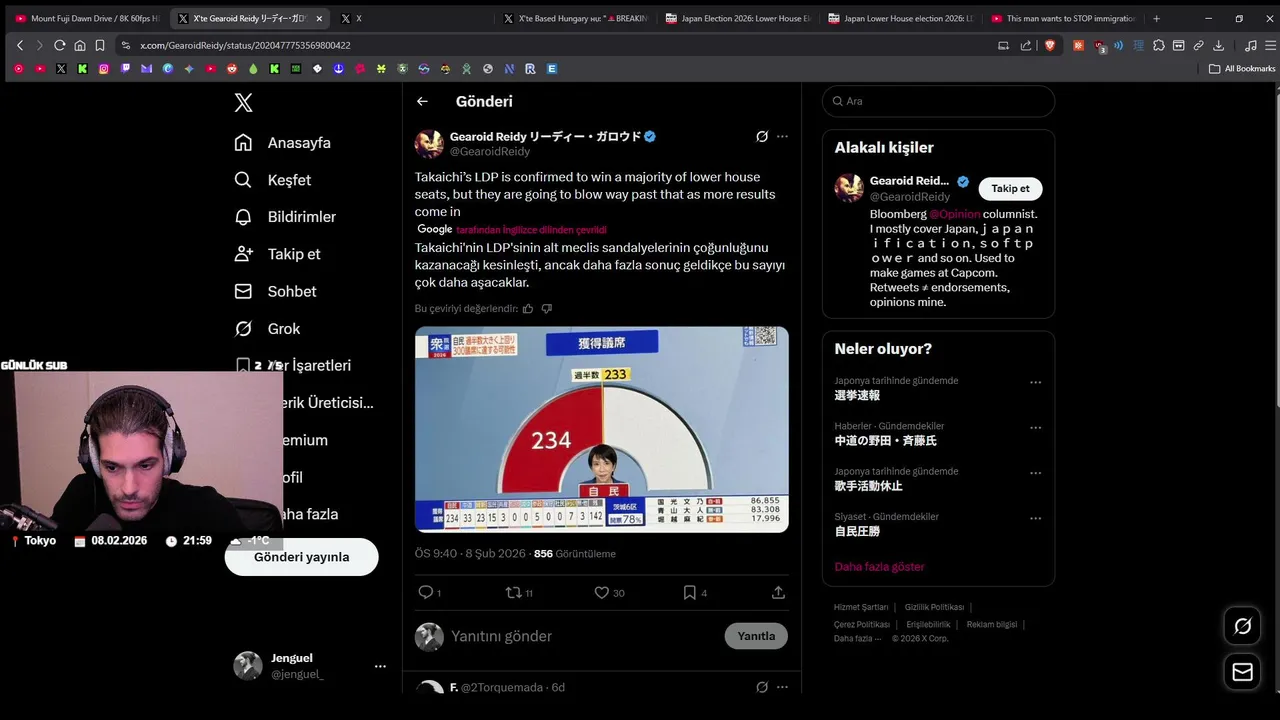Click the Grok icon on Gearoid Reidy's post
This screenshot has height=720, width=1280.
click(x=762, y=136)
